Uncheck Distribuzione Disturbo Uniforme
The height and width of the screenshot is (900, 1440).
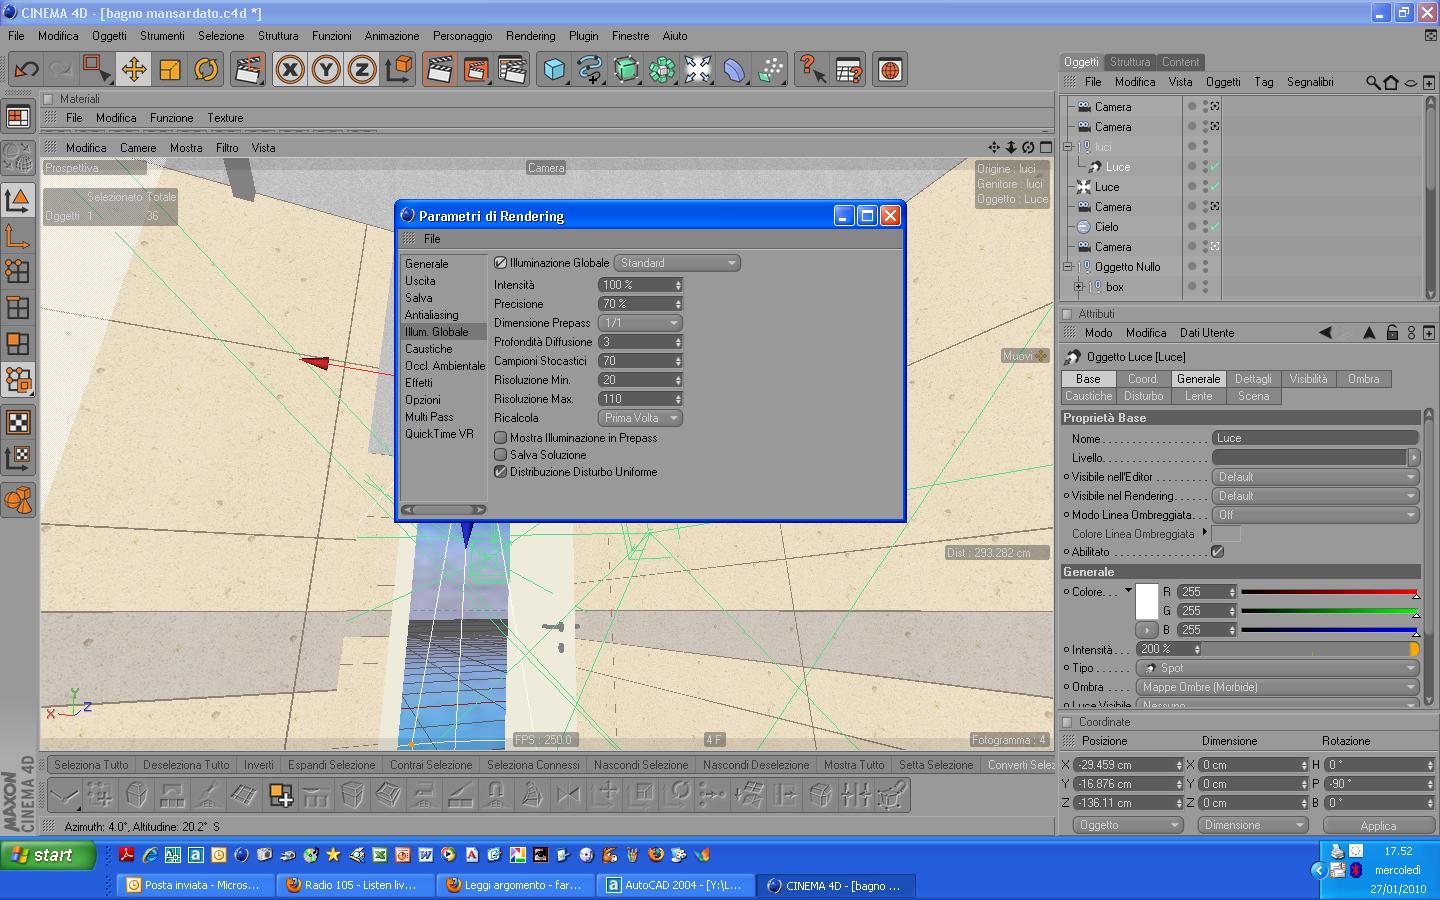tap(501, 472)
